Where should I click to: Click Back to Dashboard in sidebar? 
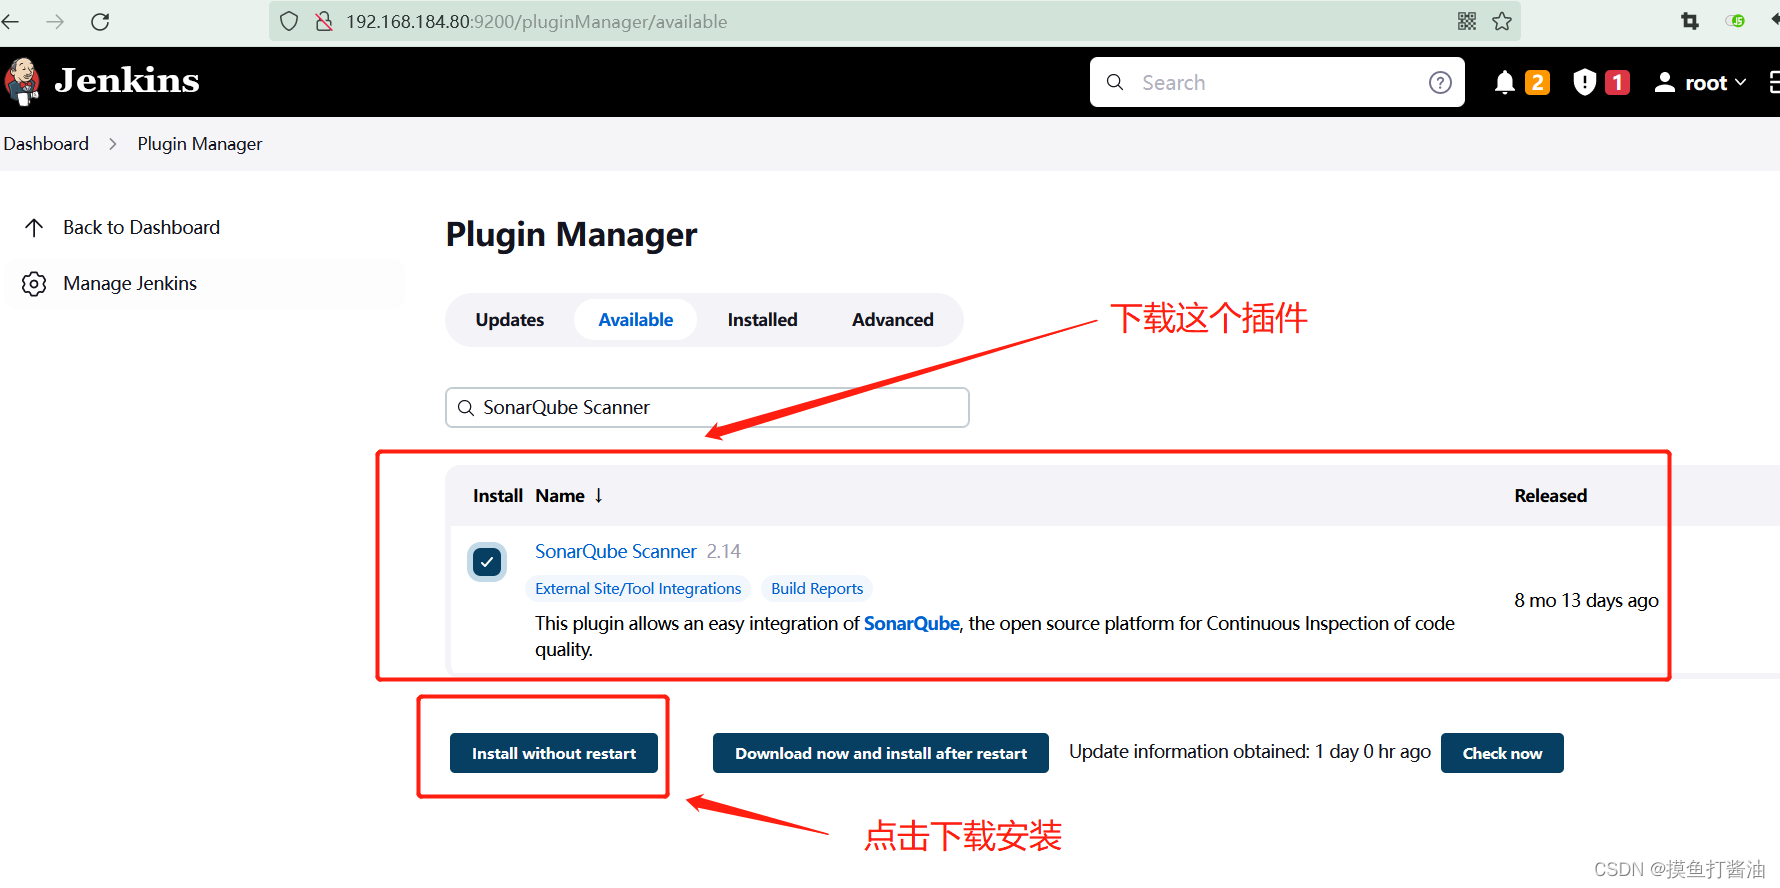141,228
